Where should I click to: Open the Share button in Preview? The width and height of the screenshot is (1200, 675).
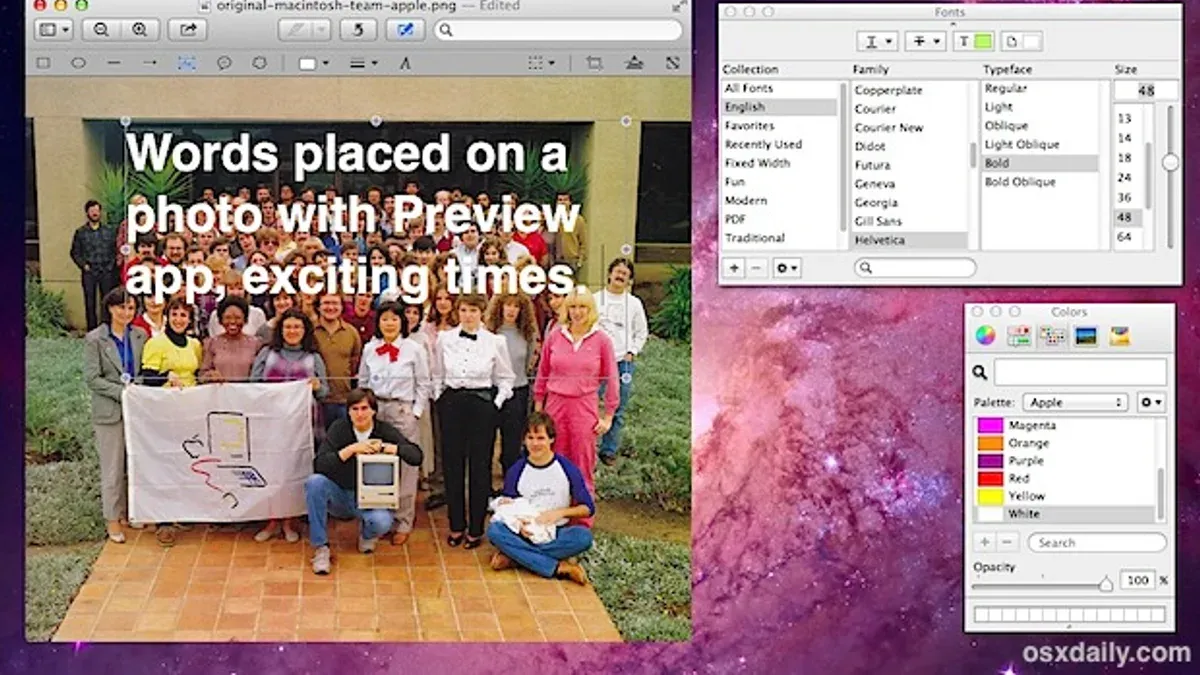pyautogui.click(x=187, y=30)
